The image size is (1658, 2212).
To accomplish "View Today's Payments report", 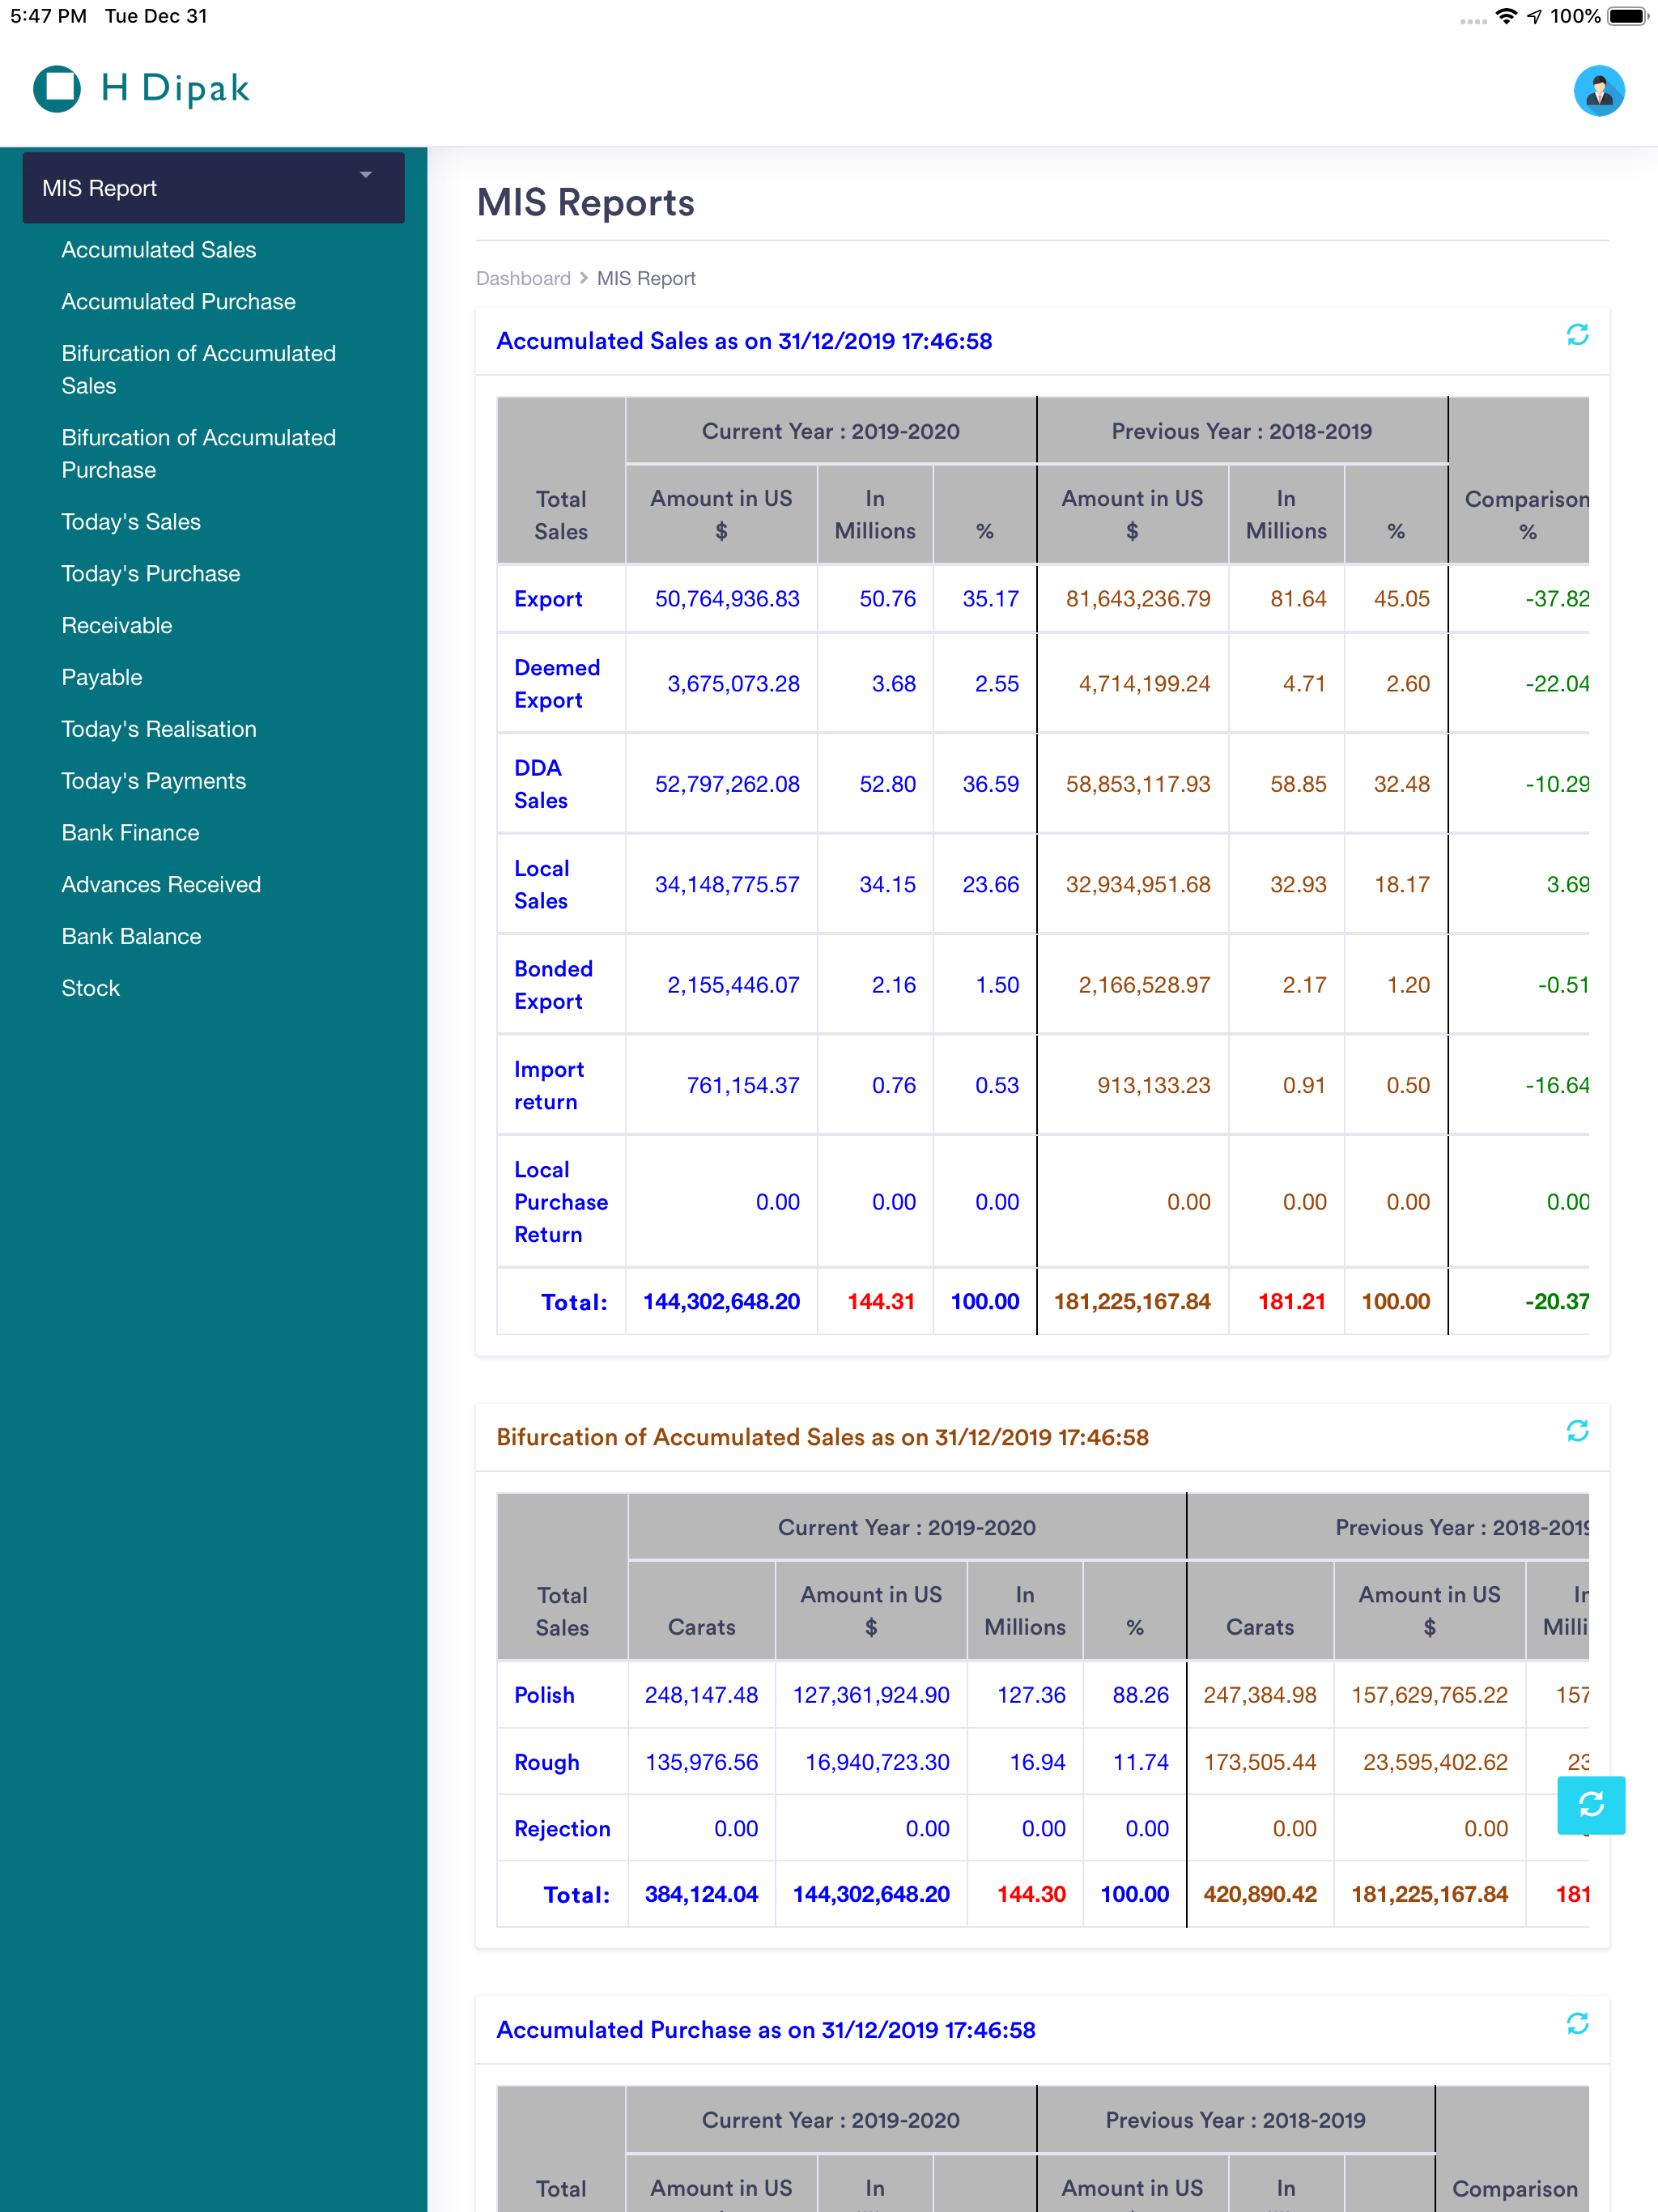I will 154,781.
